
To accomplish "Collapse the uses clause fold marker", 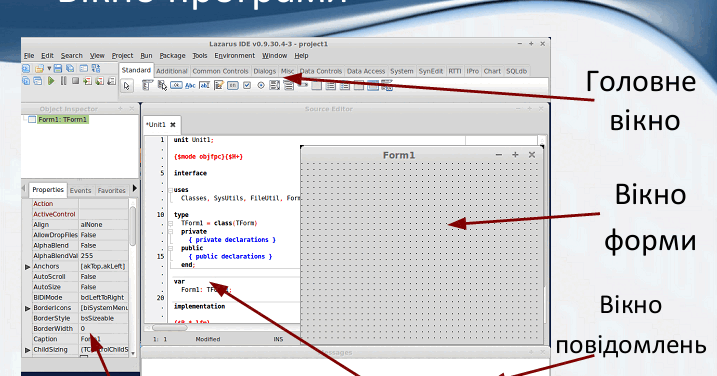I will coord(170,190).
